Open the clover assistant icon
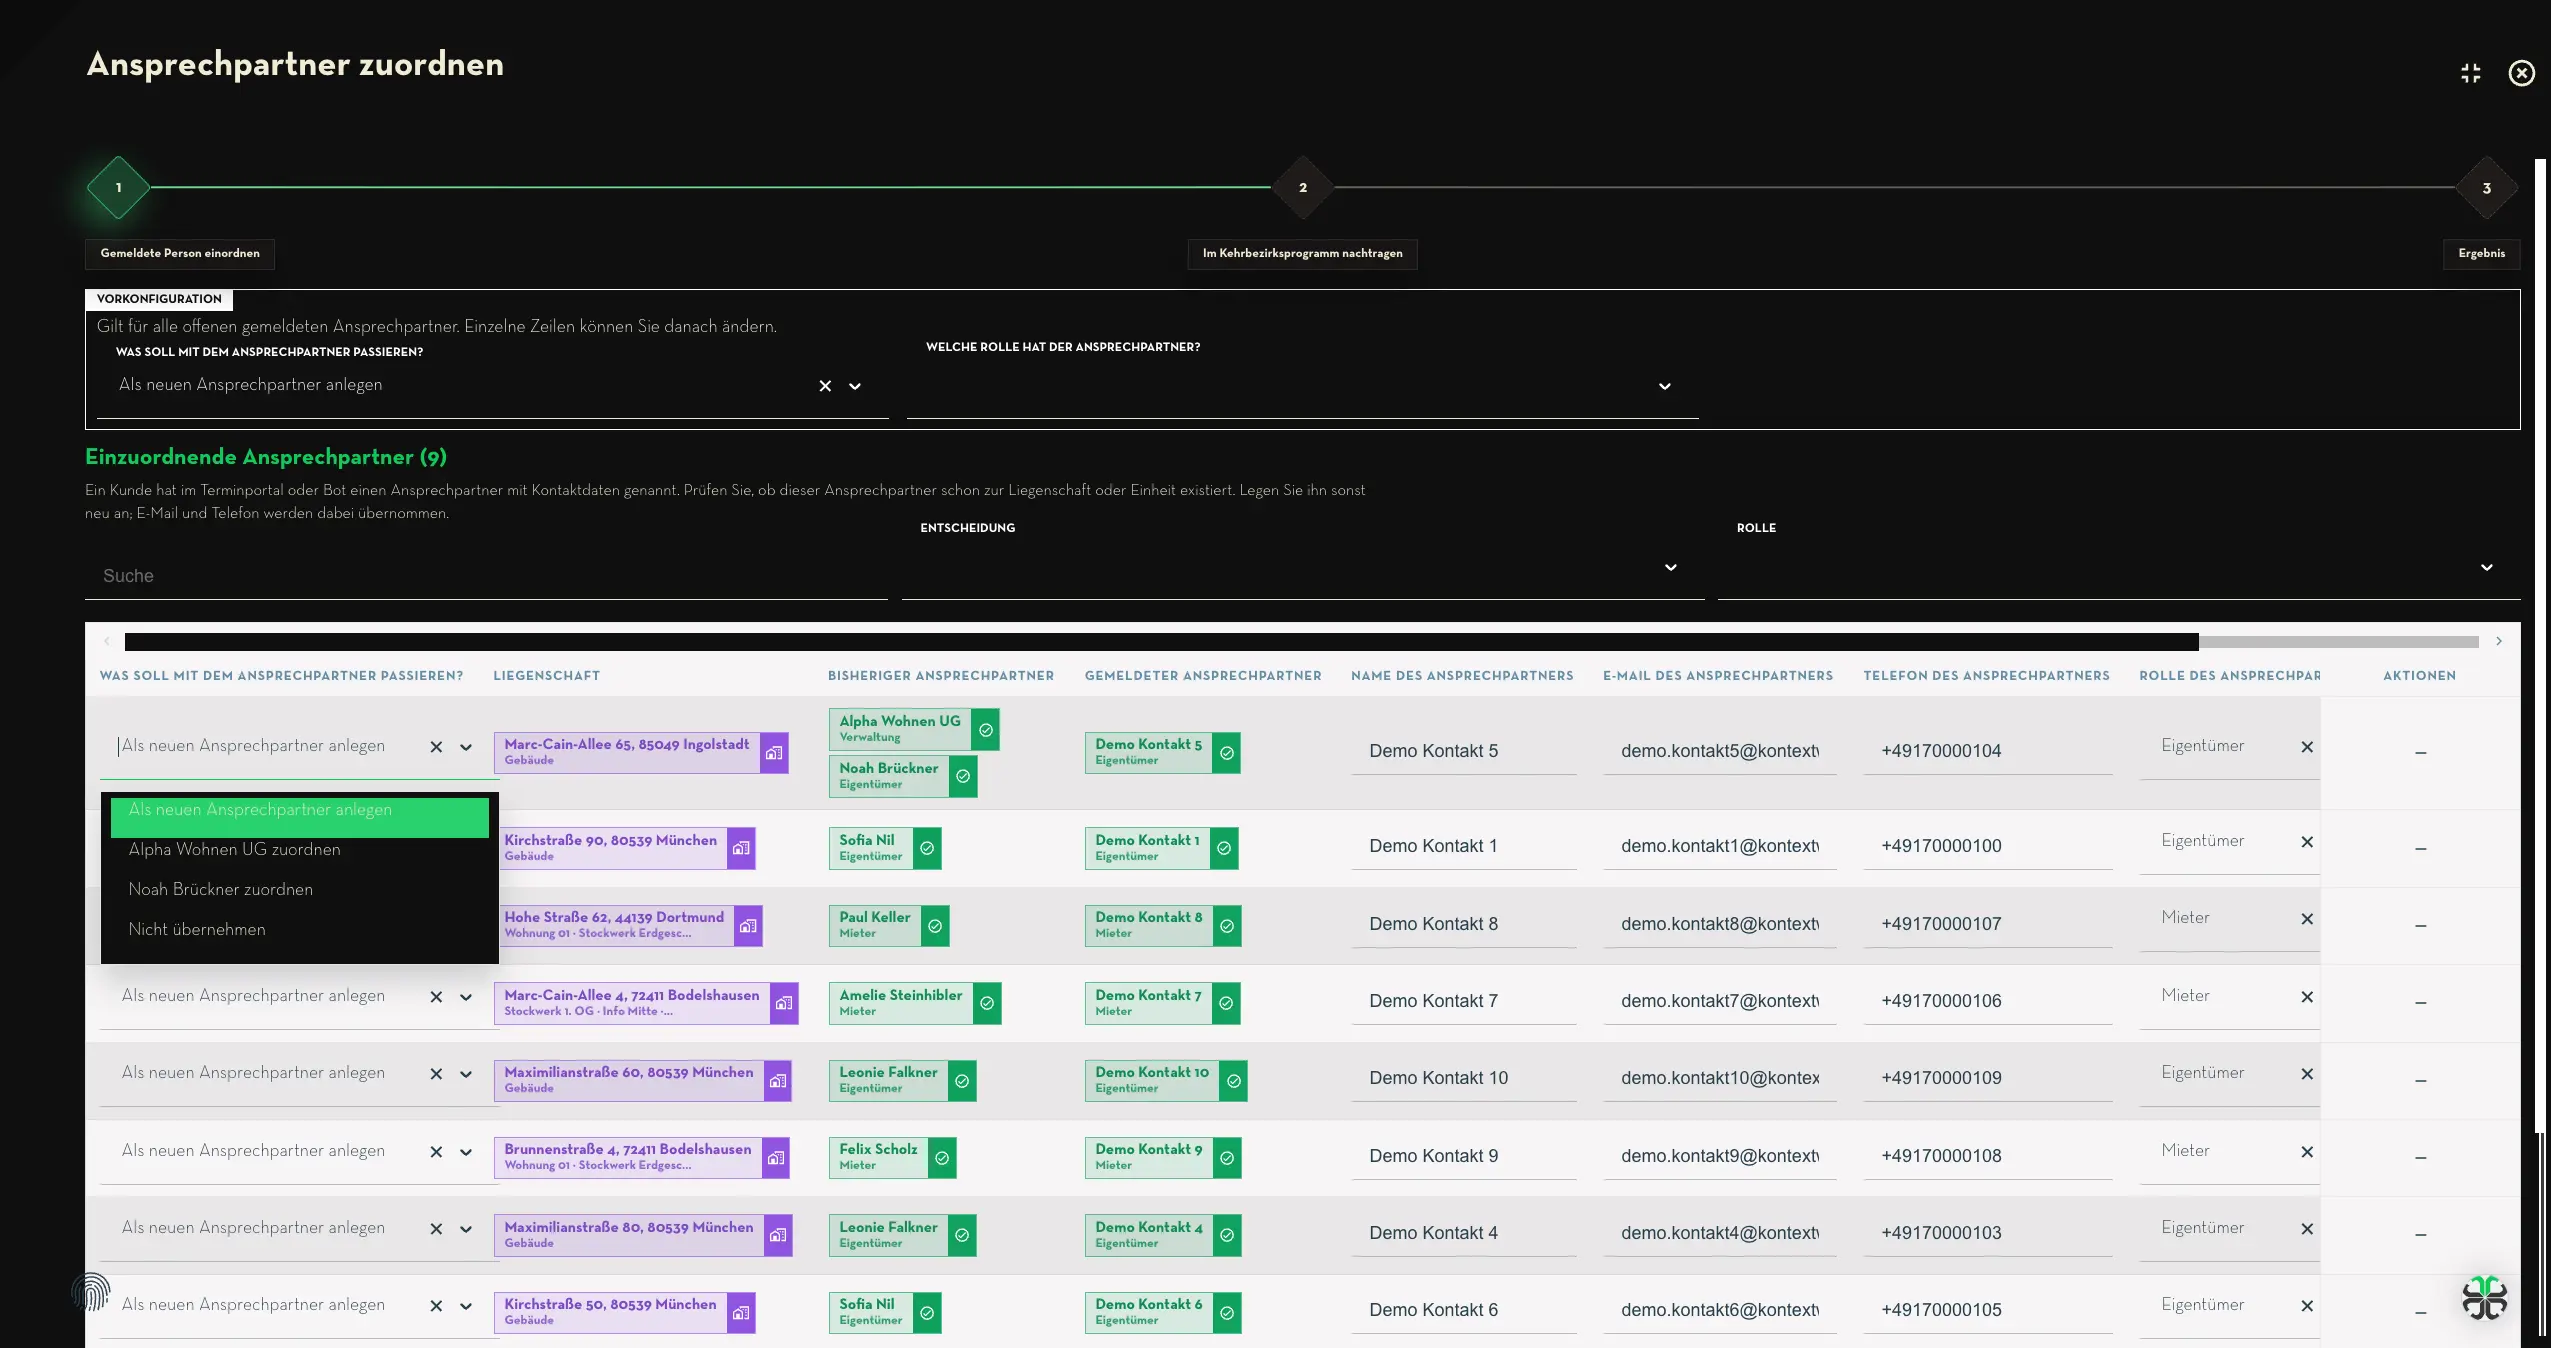The height and width of the screenshot is (1348, 2551). [2484, 1299]
